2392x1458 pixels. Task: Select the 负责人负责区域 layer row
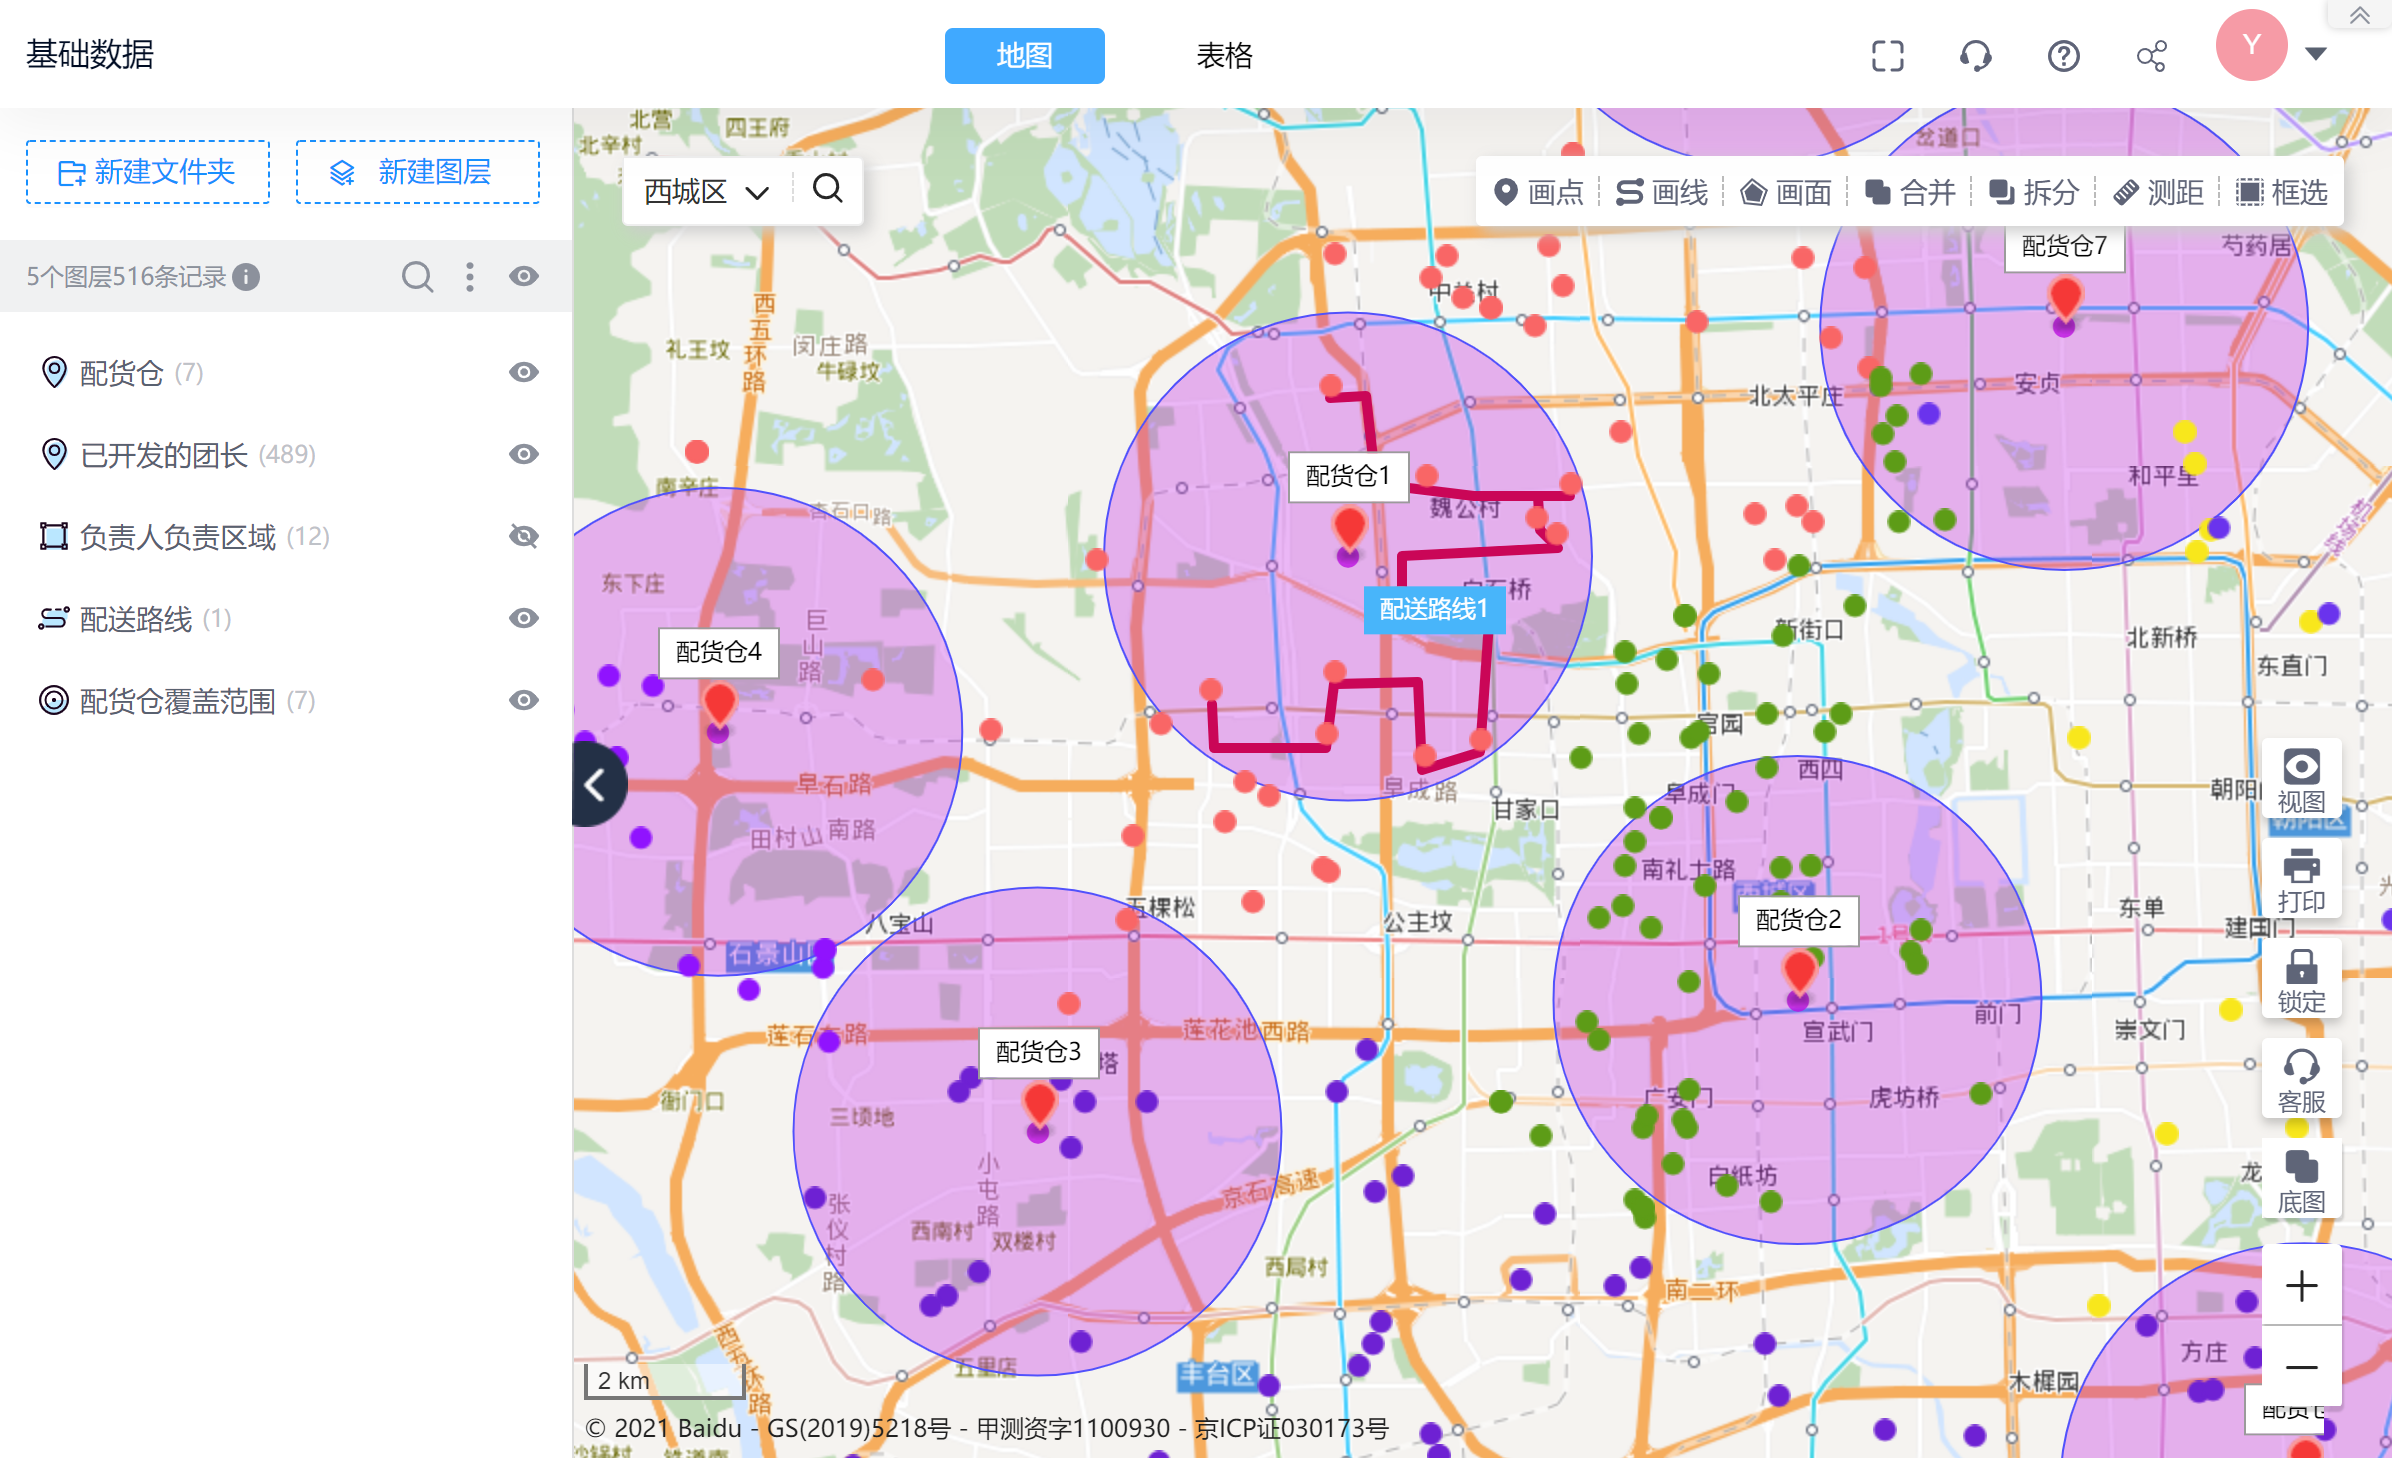click(286, 537)
